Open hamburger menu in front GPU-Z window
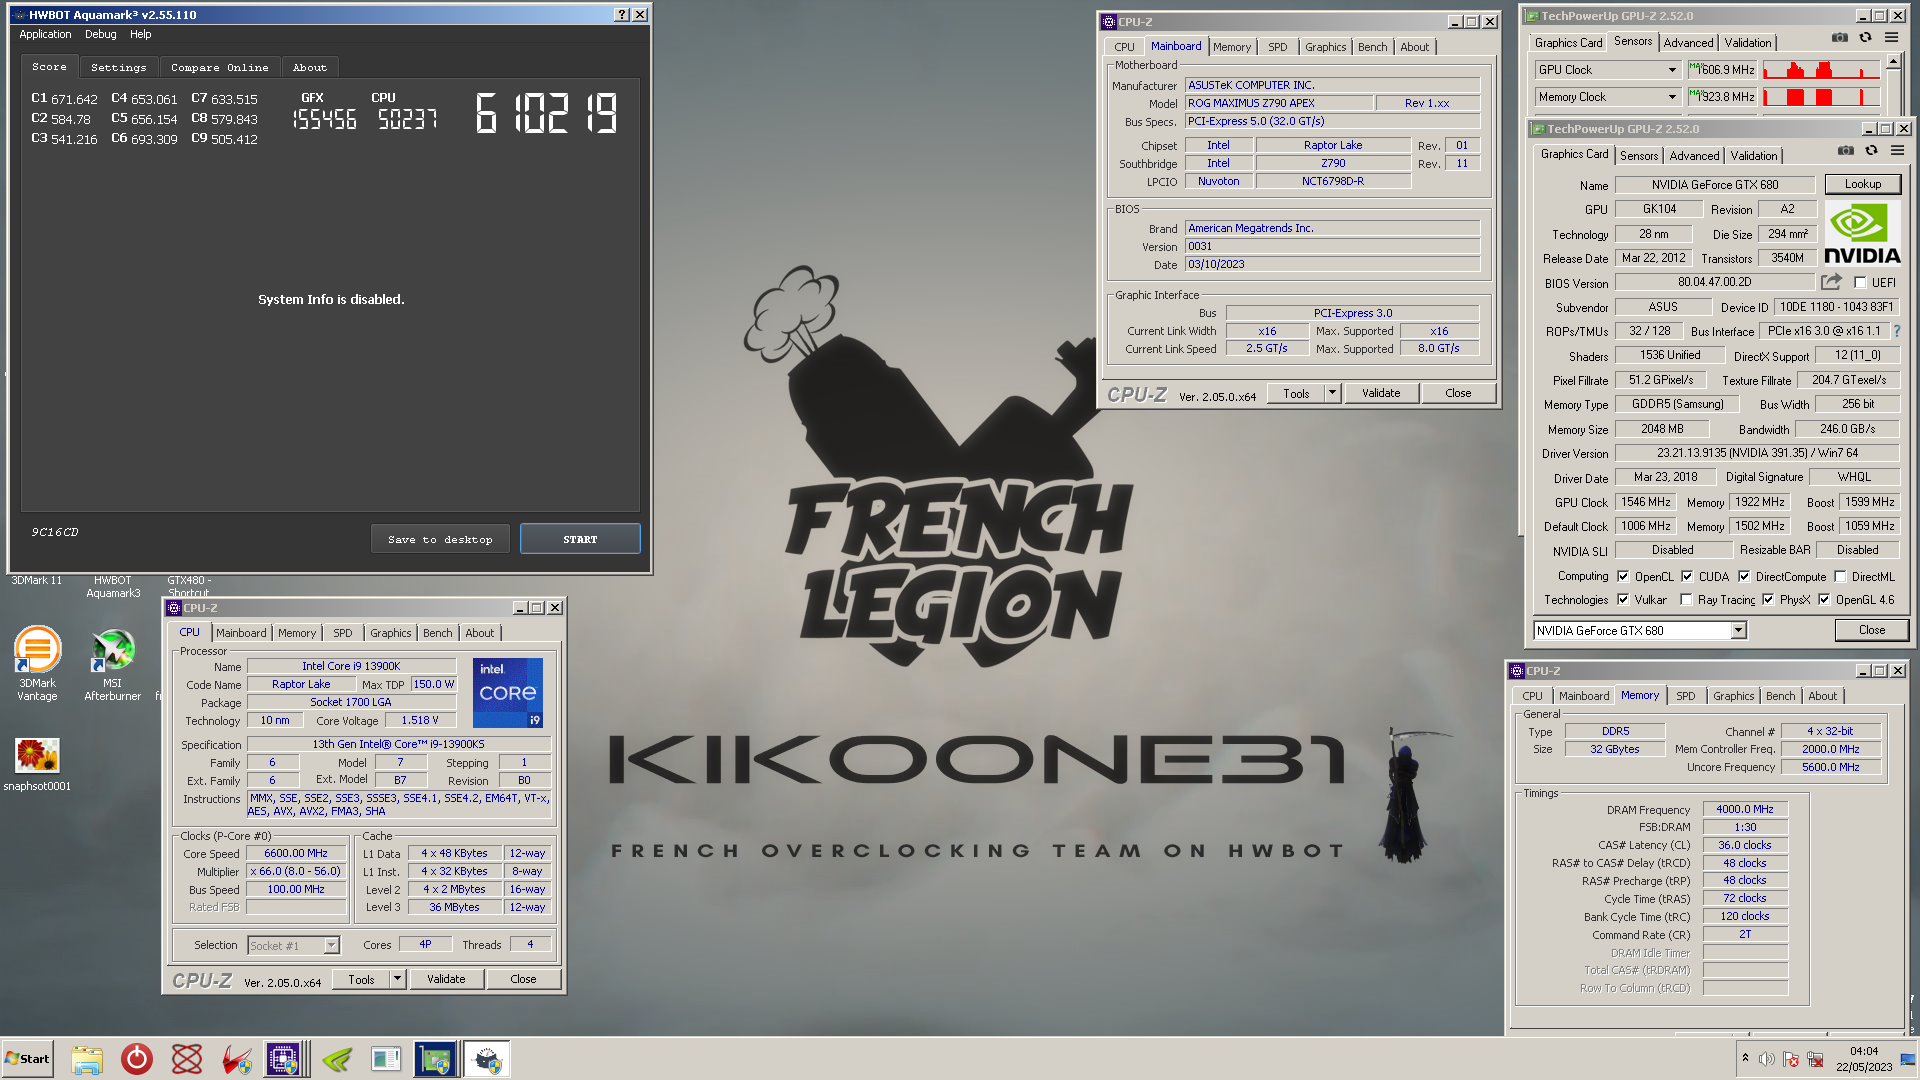Screen dimensions: 1920x1080 [1897, 151]
